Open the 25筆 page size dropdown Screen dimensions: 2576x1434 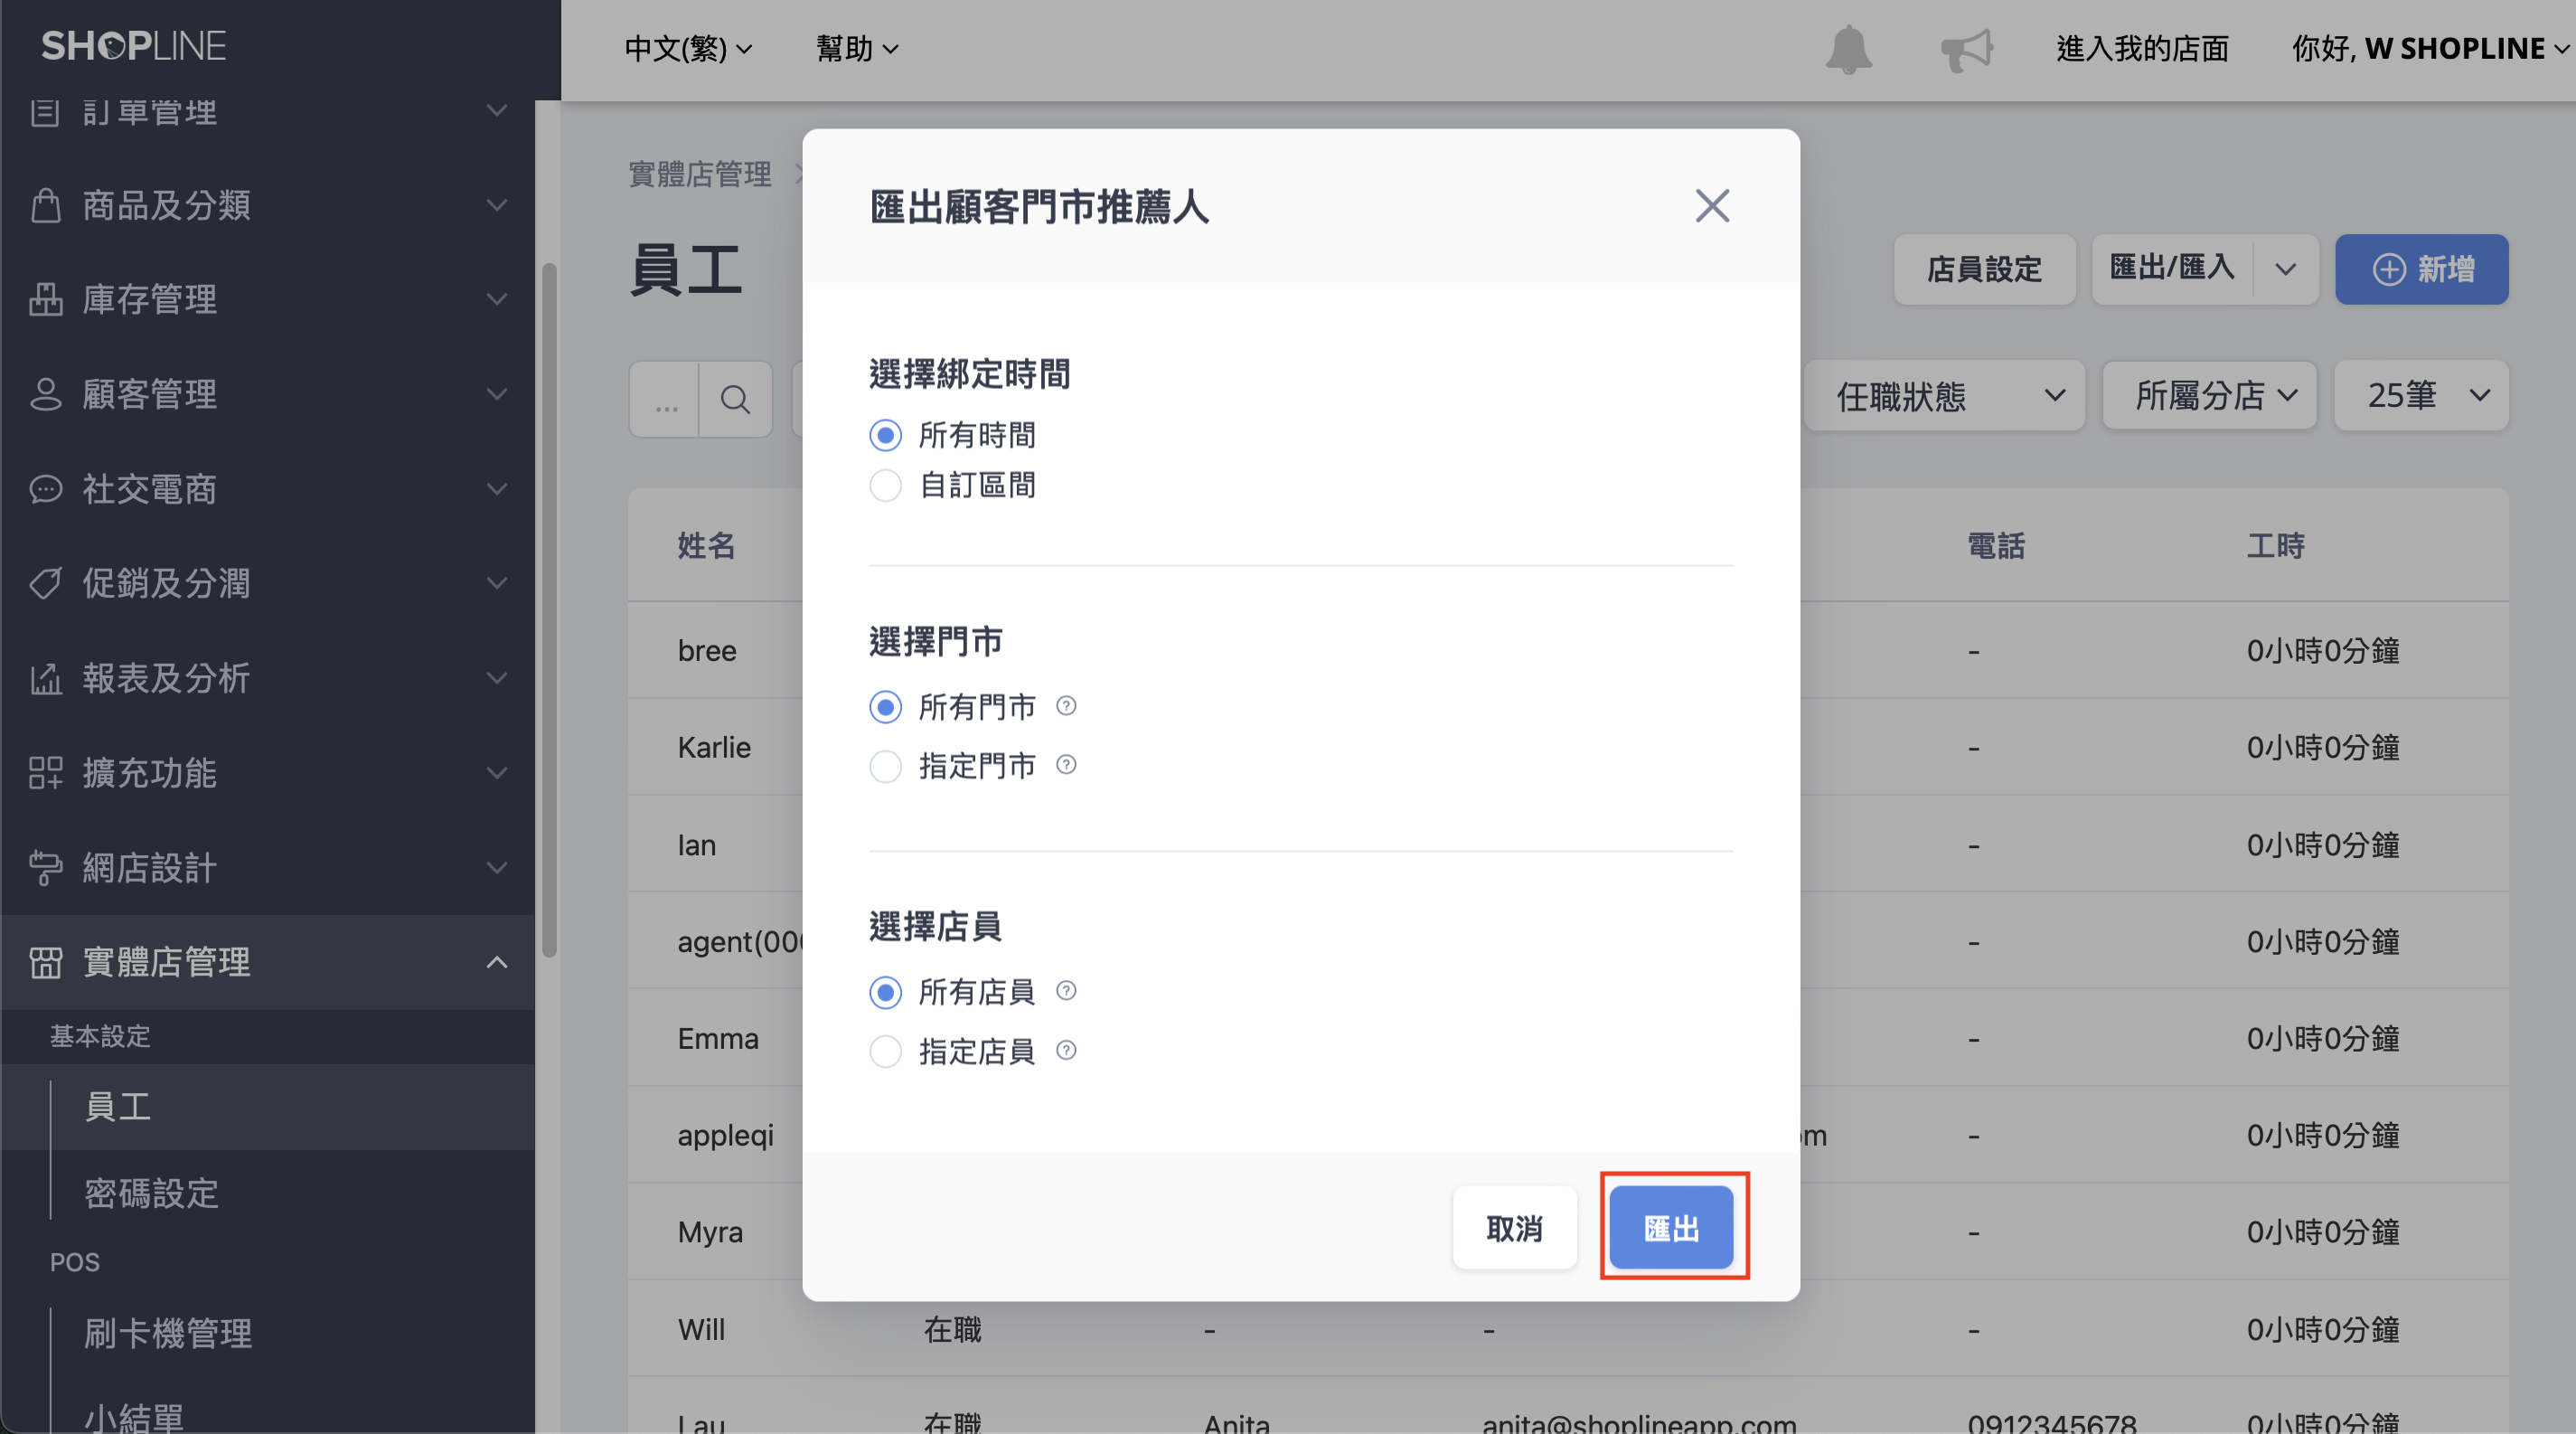[x=2421, y=396]
